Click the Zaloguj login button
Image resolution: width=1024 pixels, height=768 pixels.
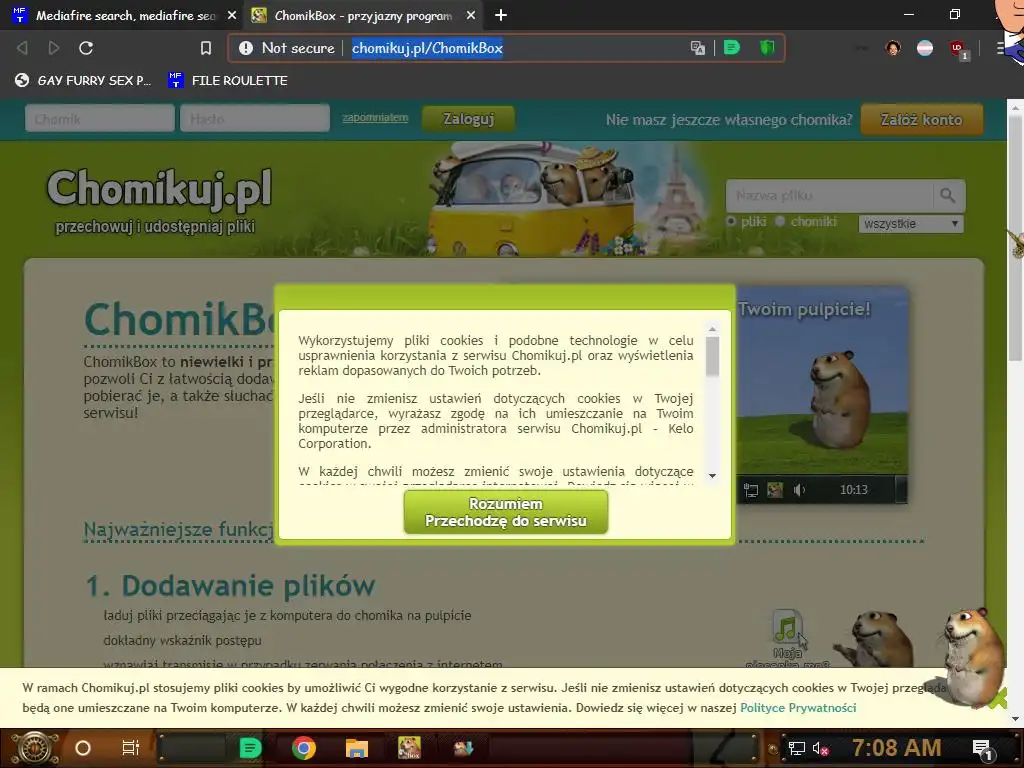[x=468, y=119]
